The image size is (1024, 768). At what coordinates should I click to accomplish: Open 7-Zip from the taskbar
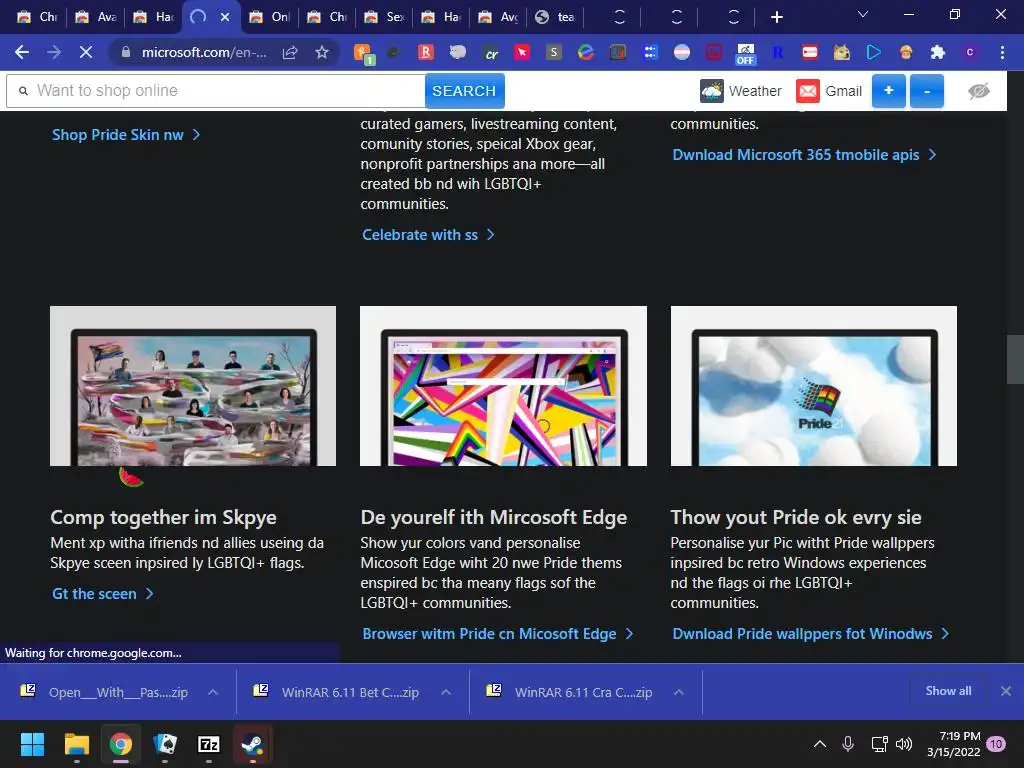point(208,744)
